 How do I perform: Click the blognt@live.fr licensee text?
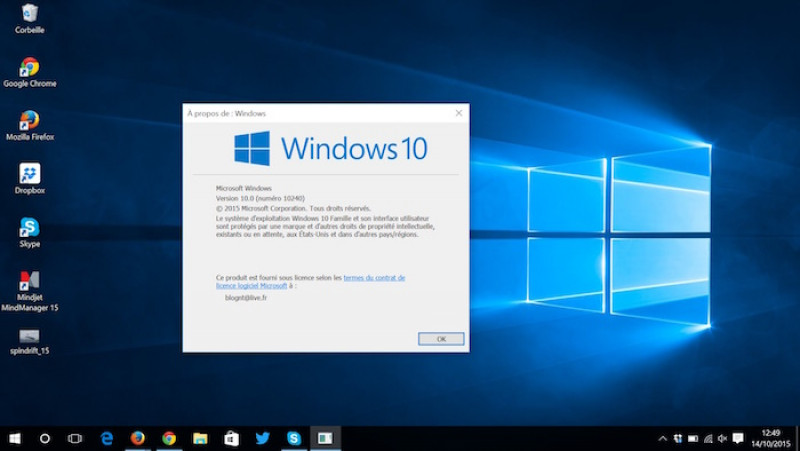pos(246,297)
